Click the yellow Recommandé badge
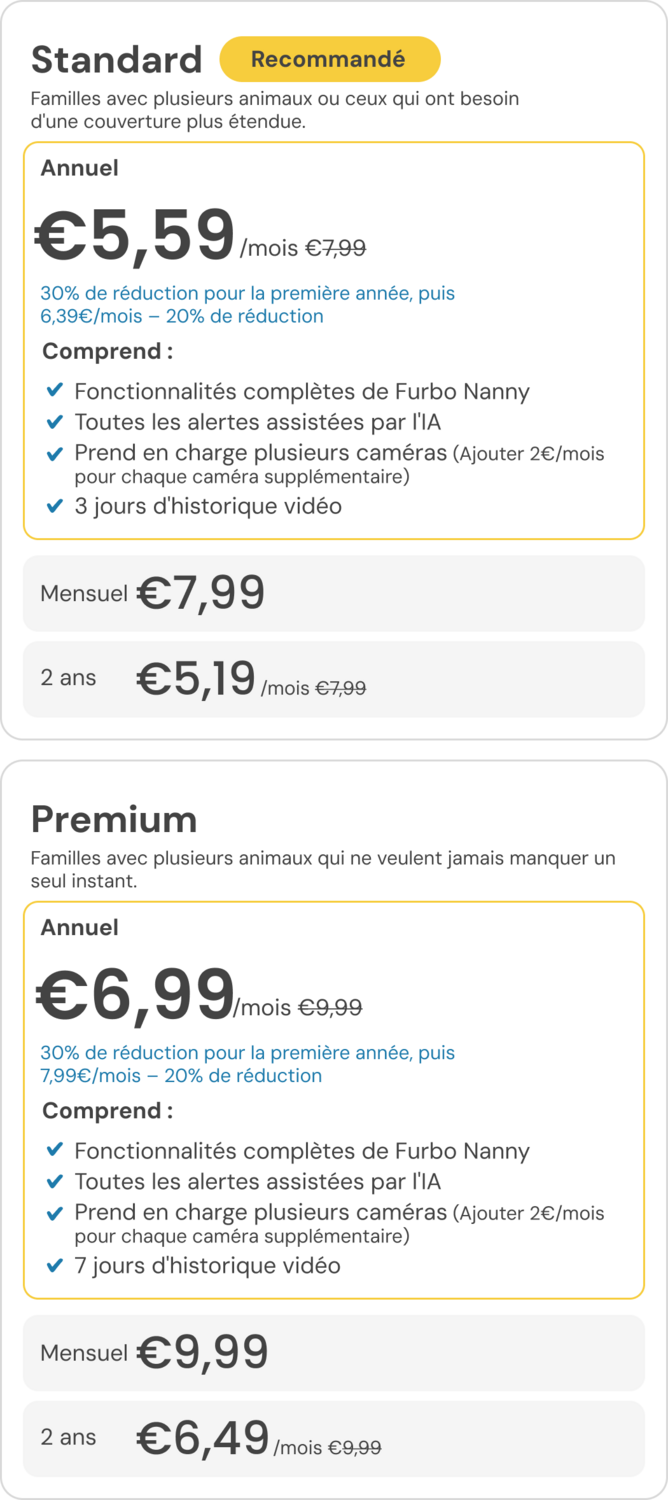Viewport: 668px width, 1500px height. click(x=329, y=59)
